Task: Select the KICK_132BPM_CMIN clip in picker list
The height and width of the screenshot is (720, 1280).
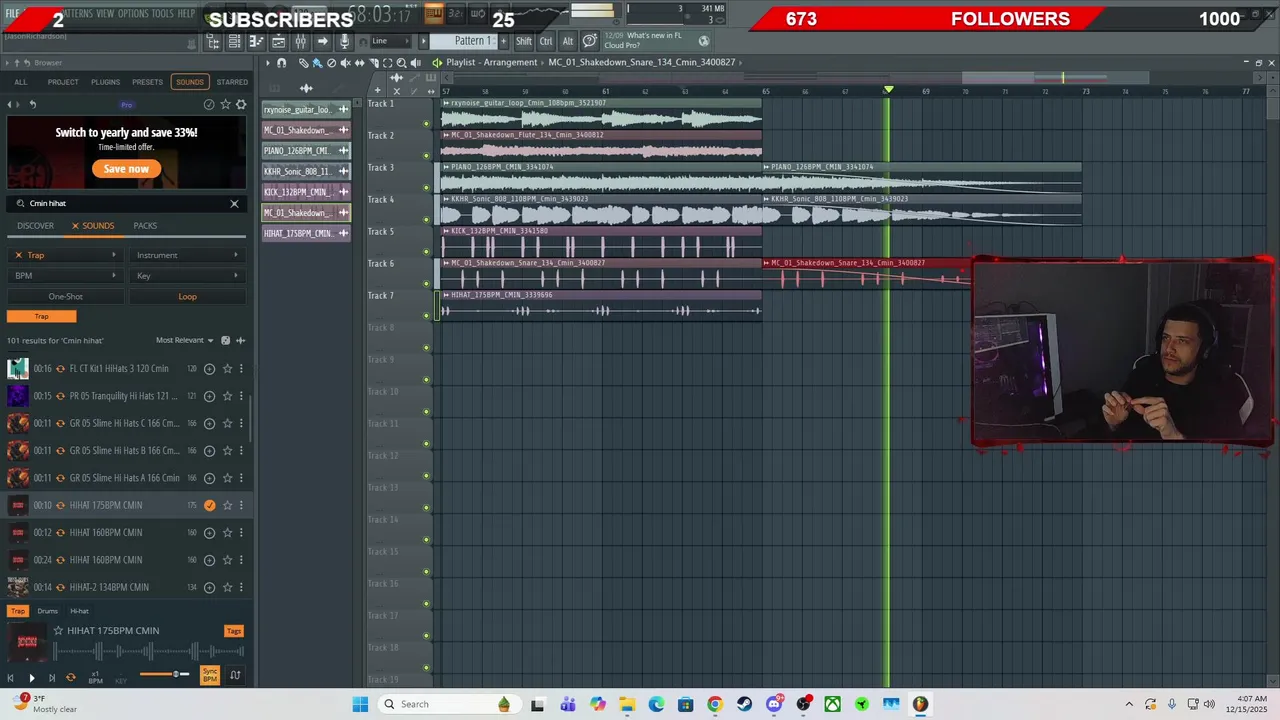Action: (x=306, y=192)
